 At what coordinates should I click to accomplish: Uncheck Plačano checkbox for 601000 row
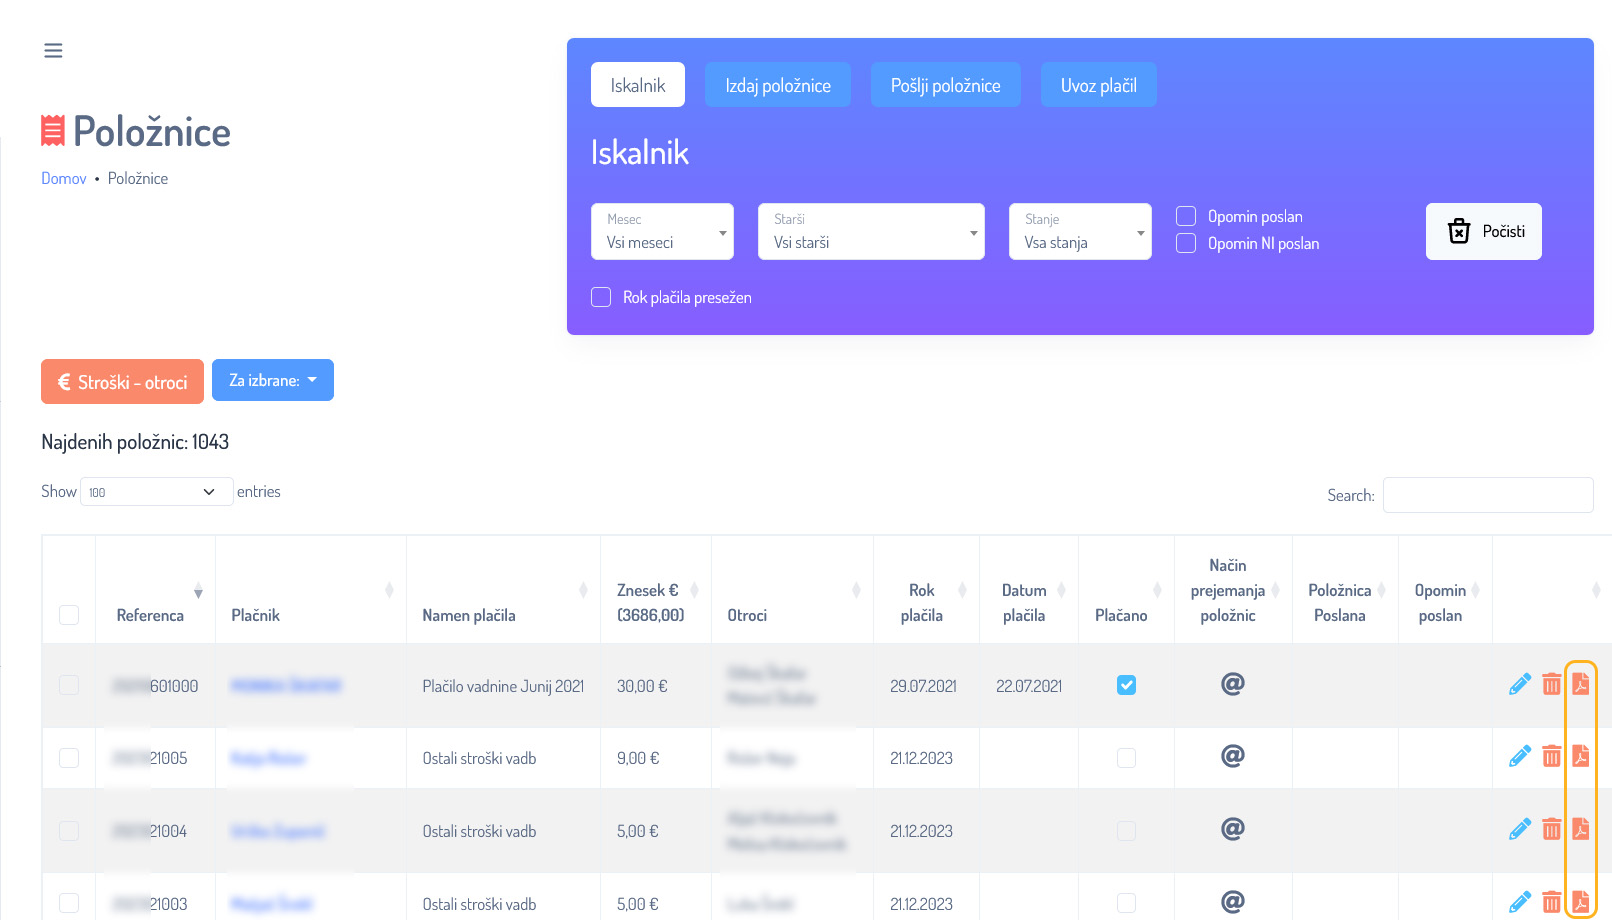click(x=1126, y=685)
